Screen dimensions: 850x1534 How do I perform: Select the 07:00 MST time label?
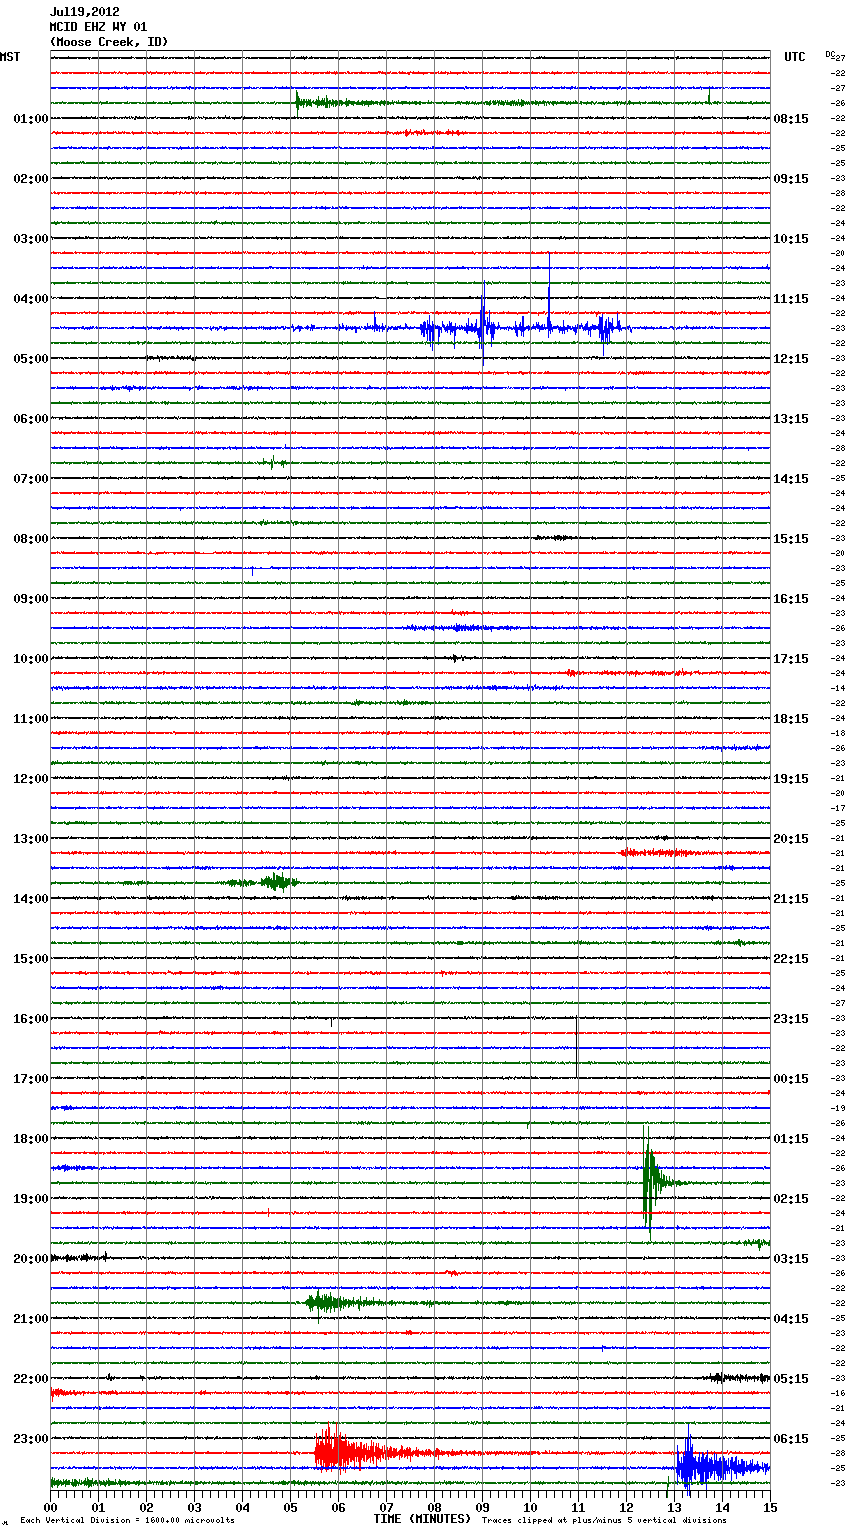tap(31, 479)
